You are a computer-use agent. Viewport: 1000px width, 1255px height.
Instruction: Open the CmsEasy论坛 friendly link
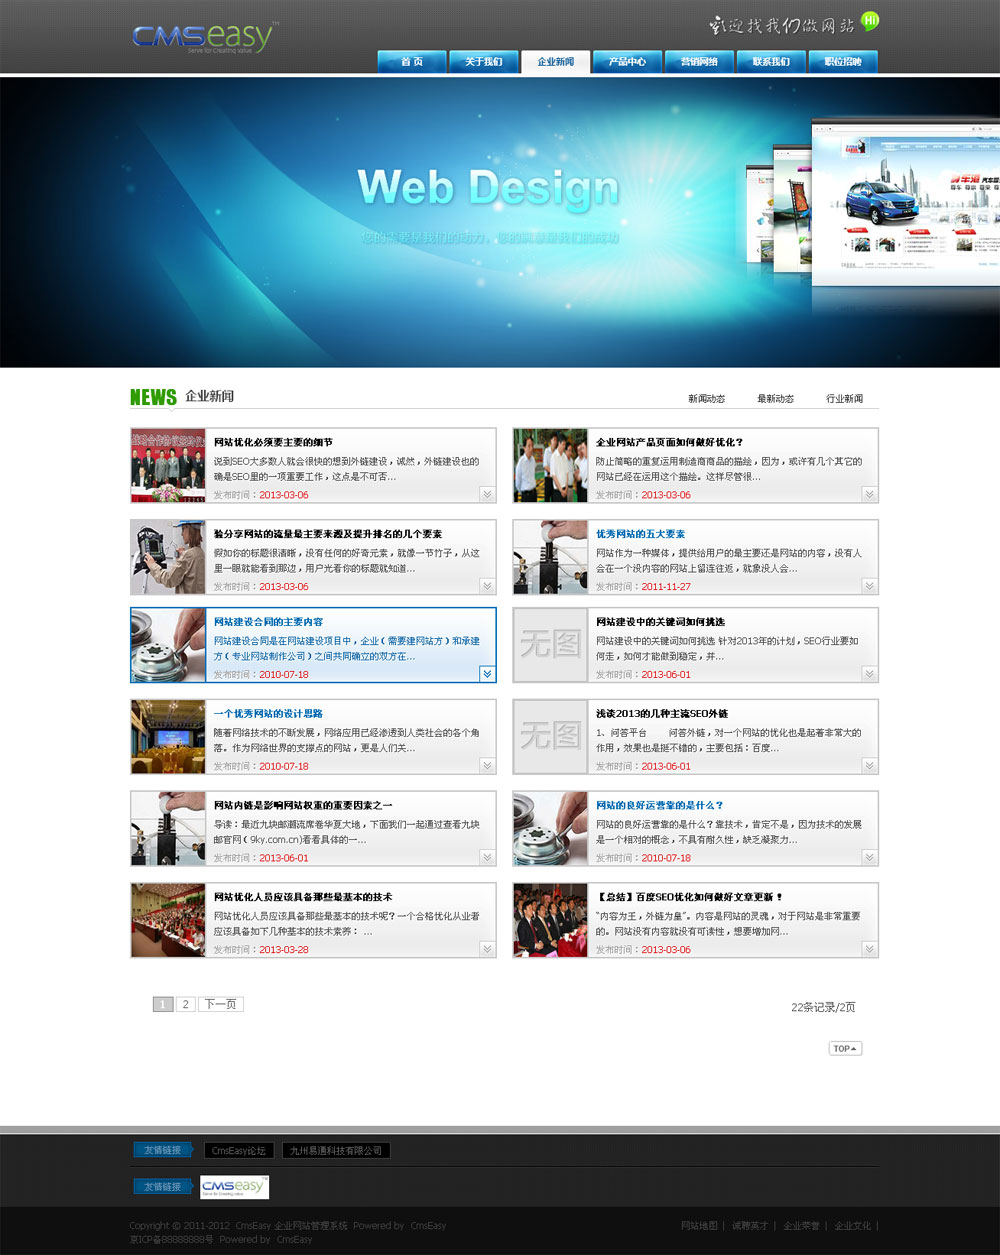click(x=239, y=1151)
